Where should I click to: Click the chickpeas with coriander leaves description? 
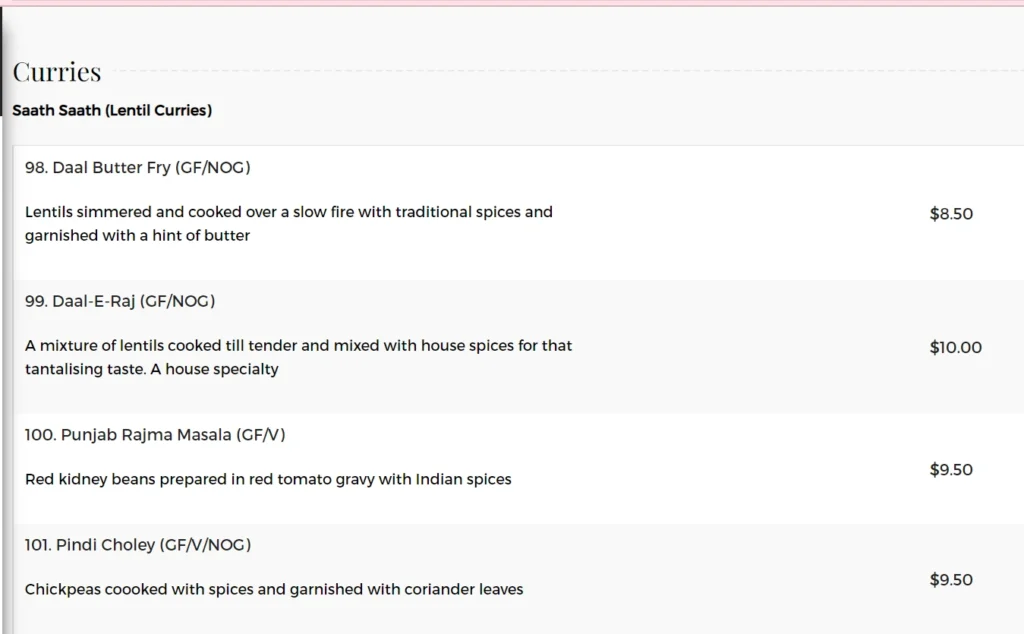point(274,590)
